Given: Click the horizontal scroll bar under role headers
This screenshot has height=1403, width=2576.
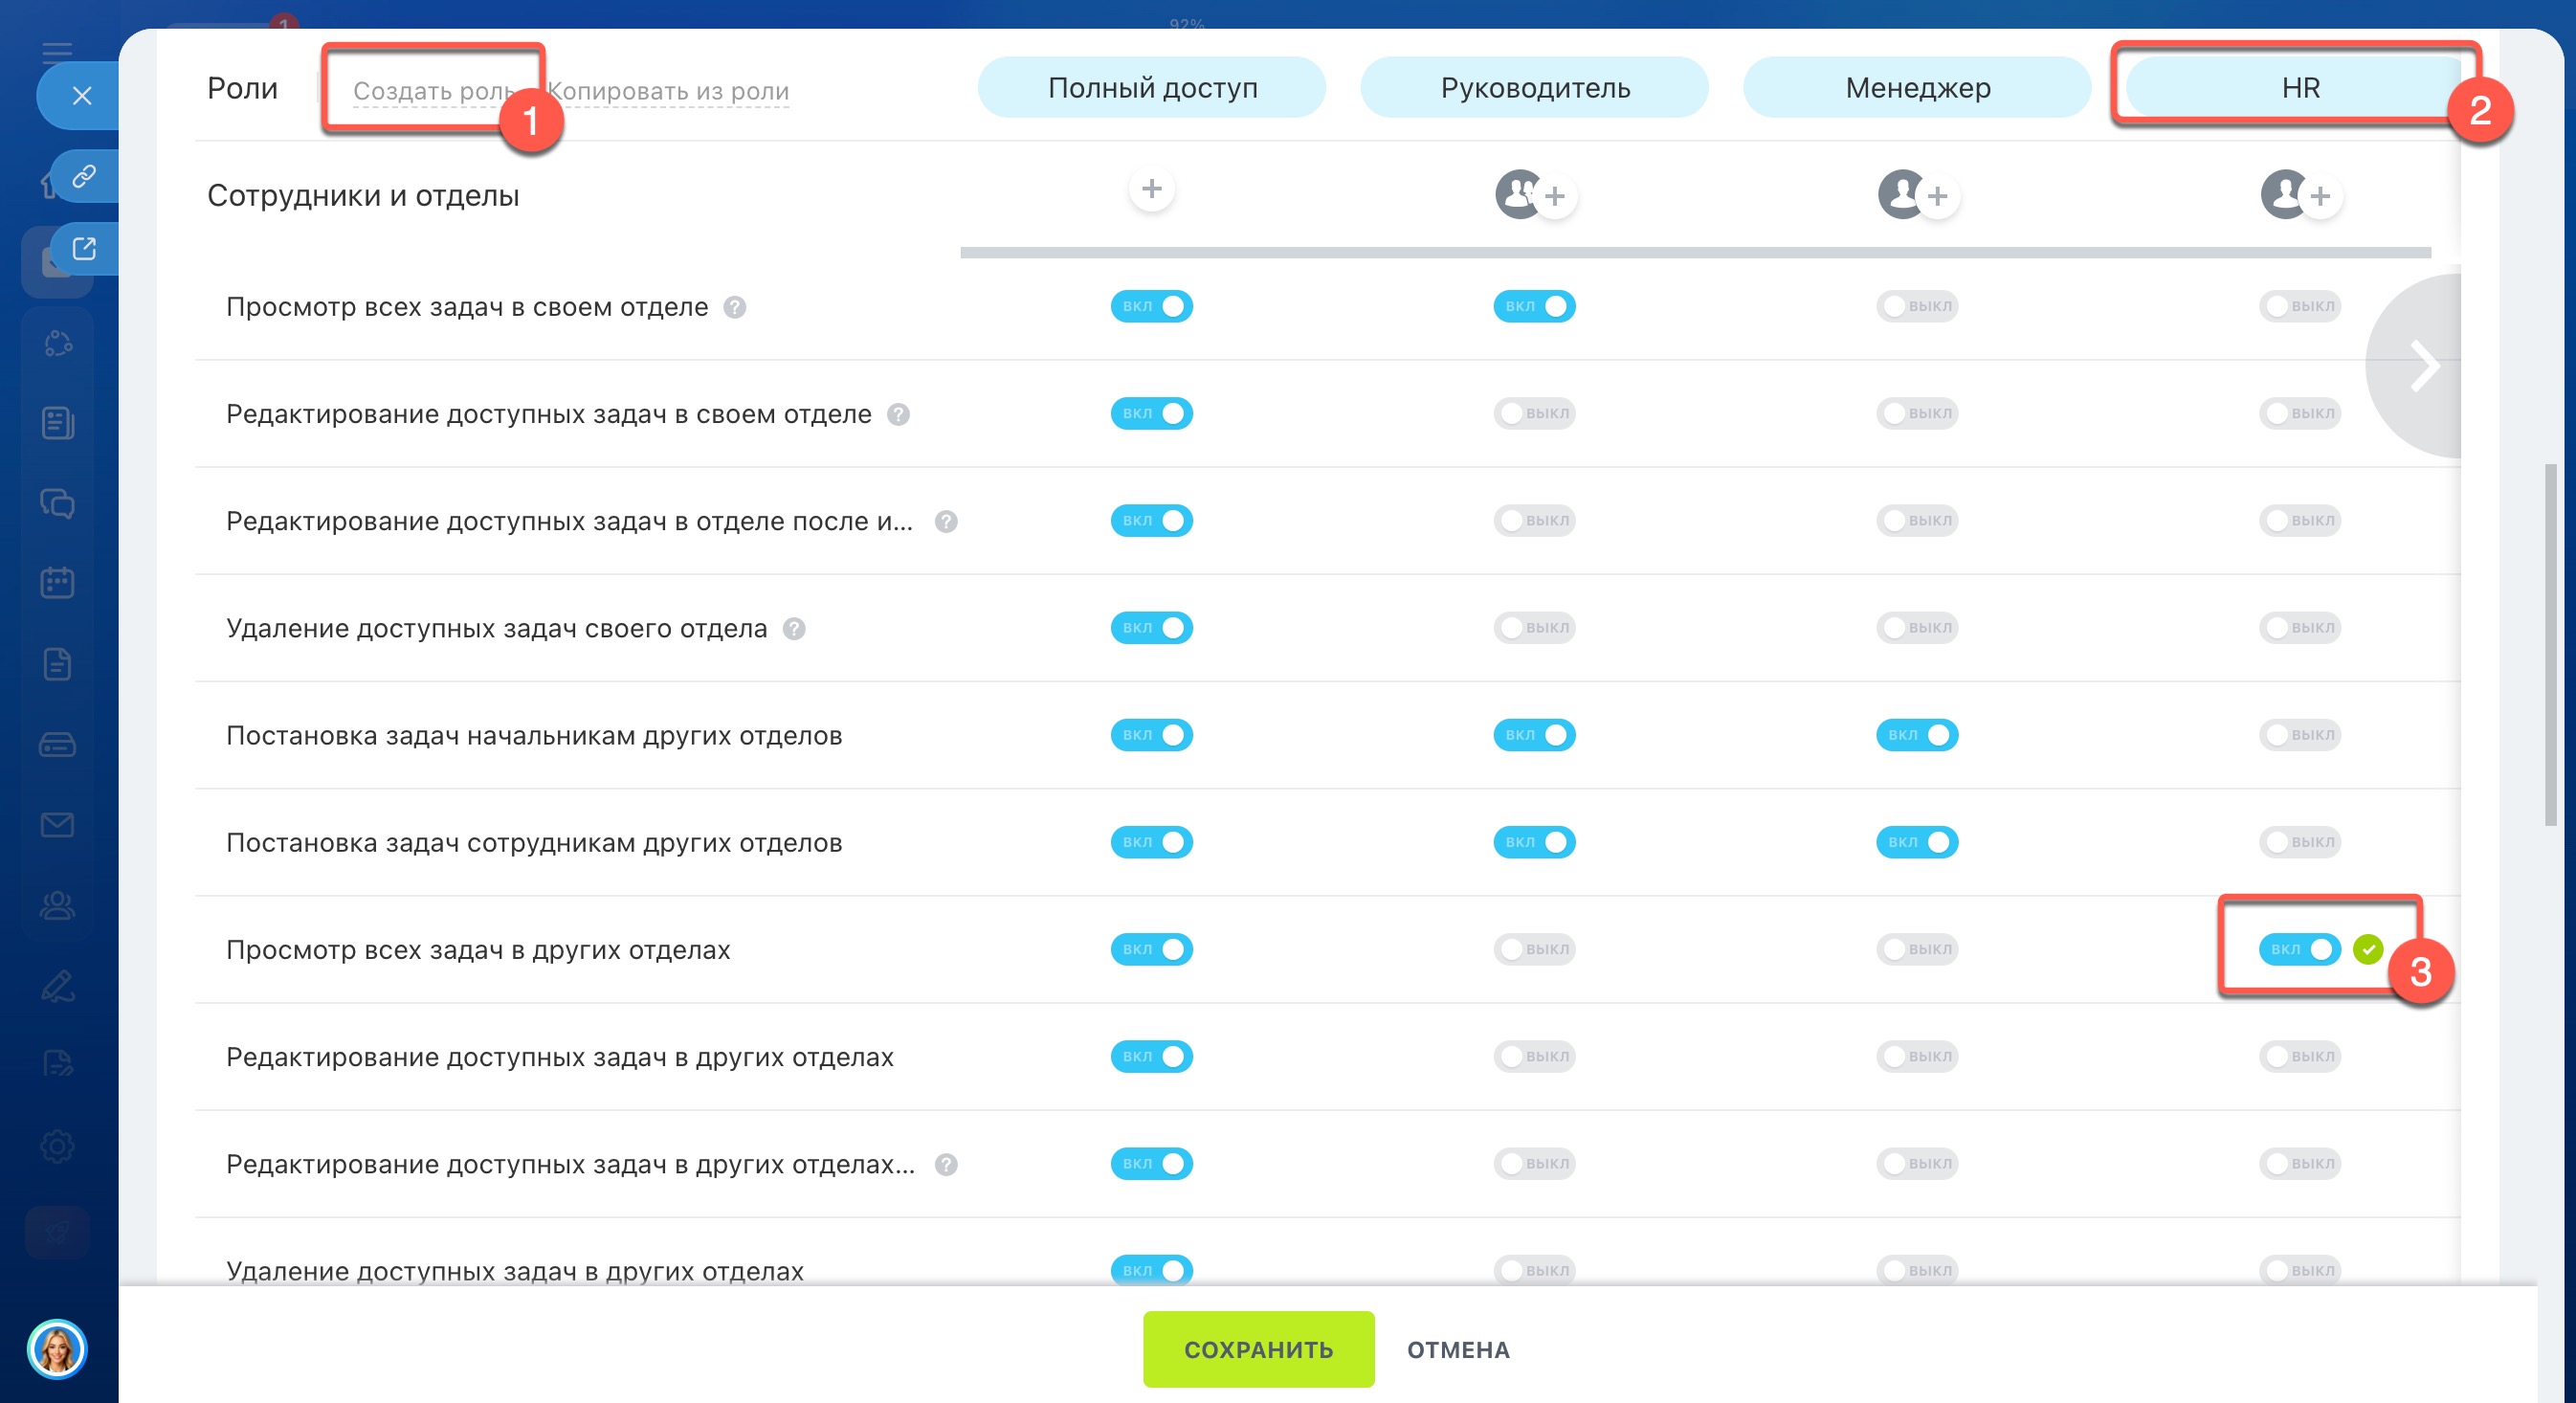Looking at the screenshot, I should 1694,253.
